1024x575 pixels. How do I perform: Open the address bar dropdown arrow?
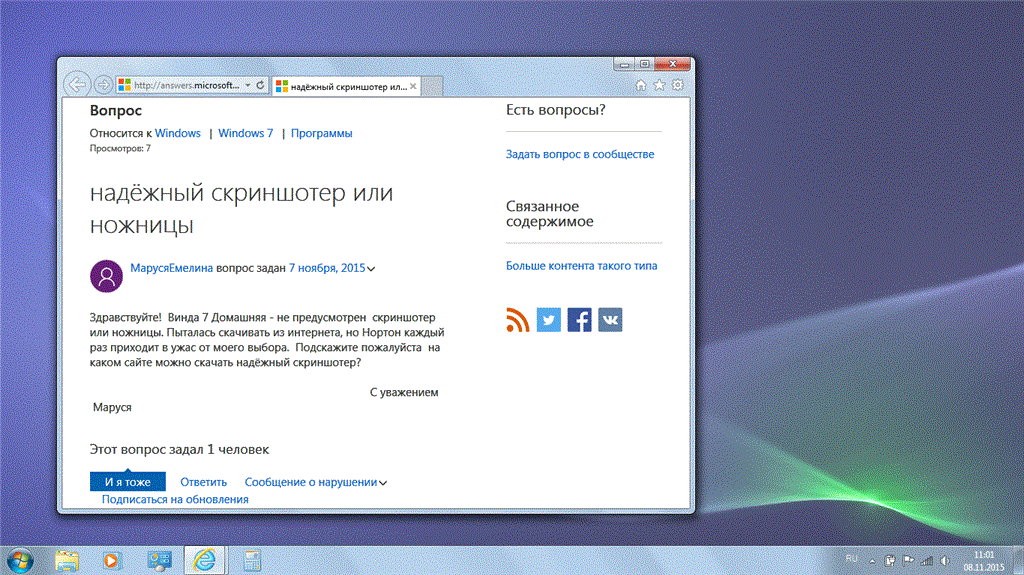[x=248, y=86]
